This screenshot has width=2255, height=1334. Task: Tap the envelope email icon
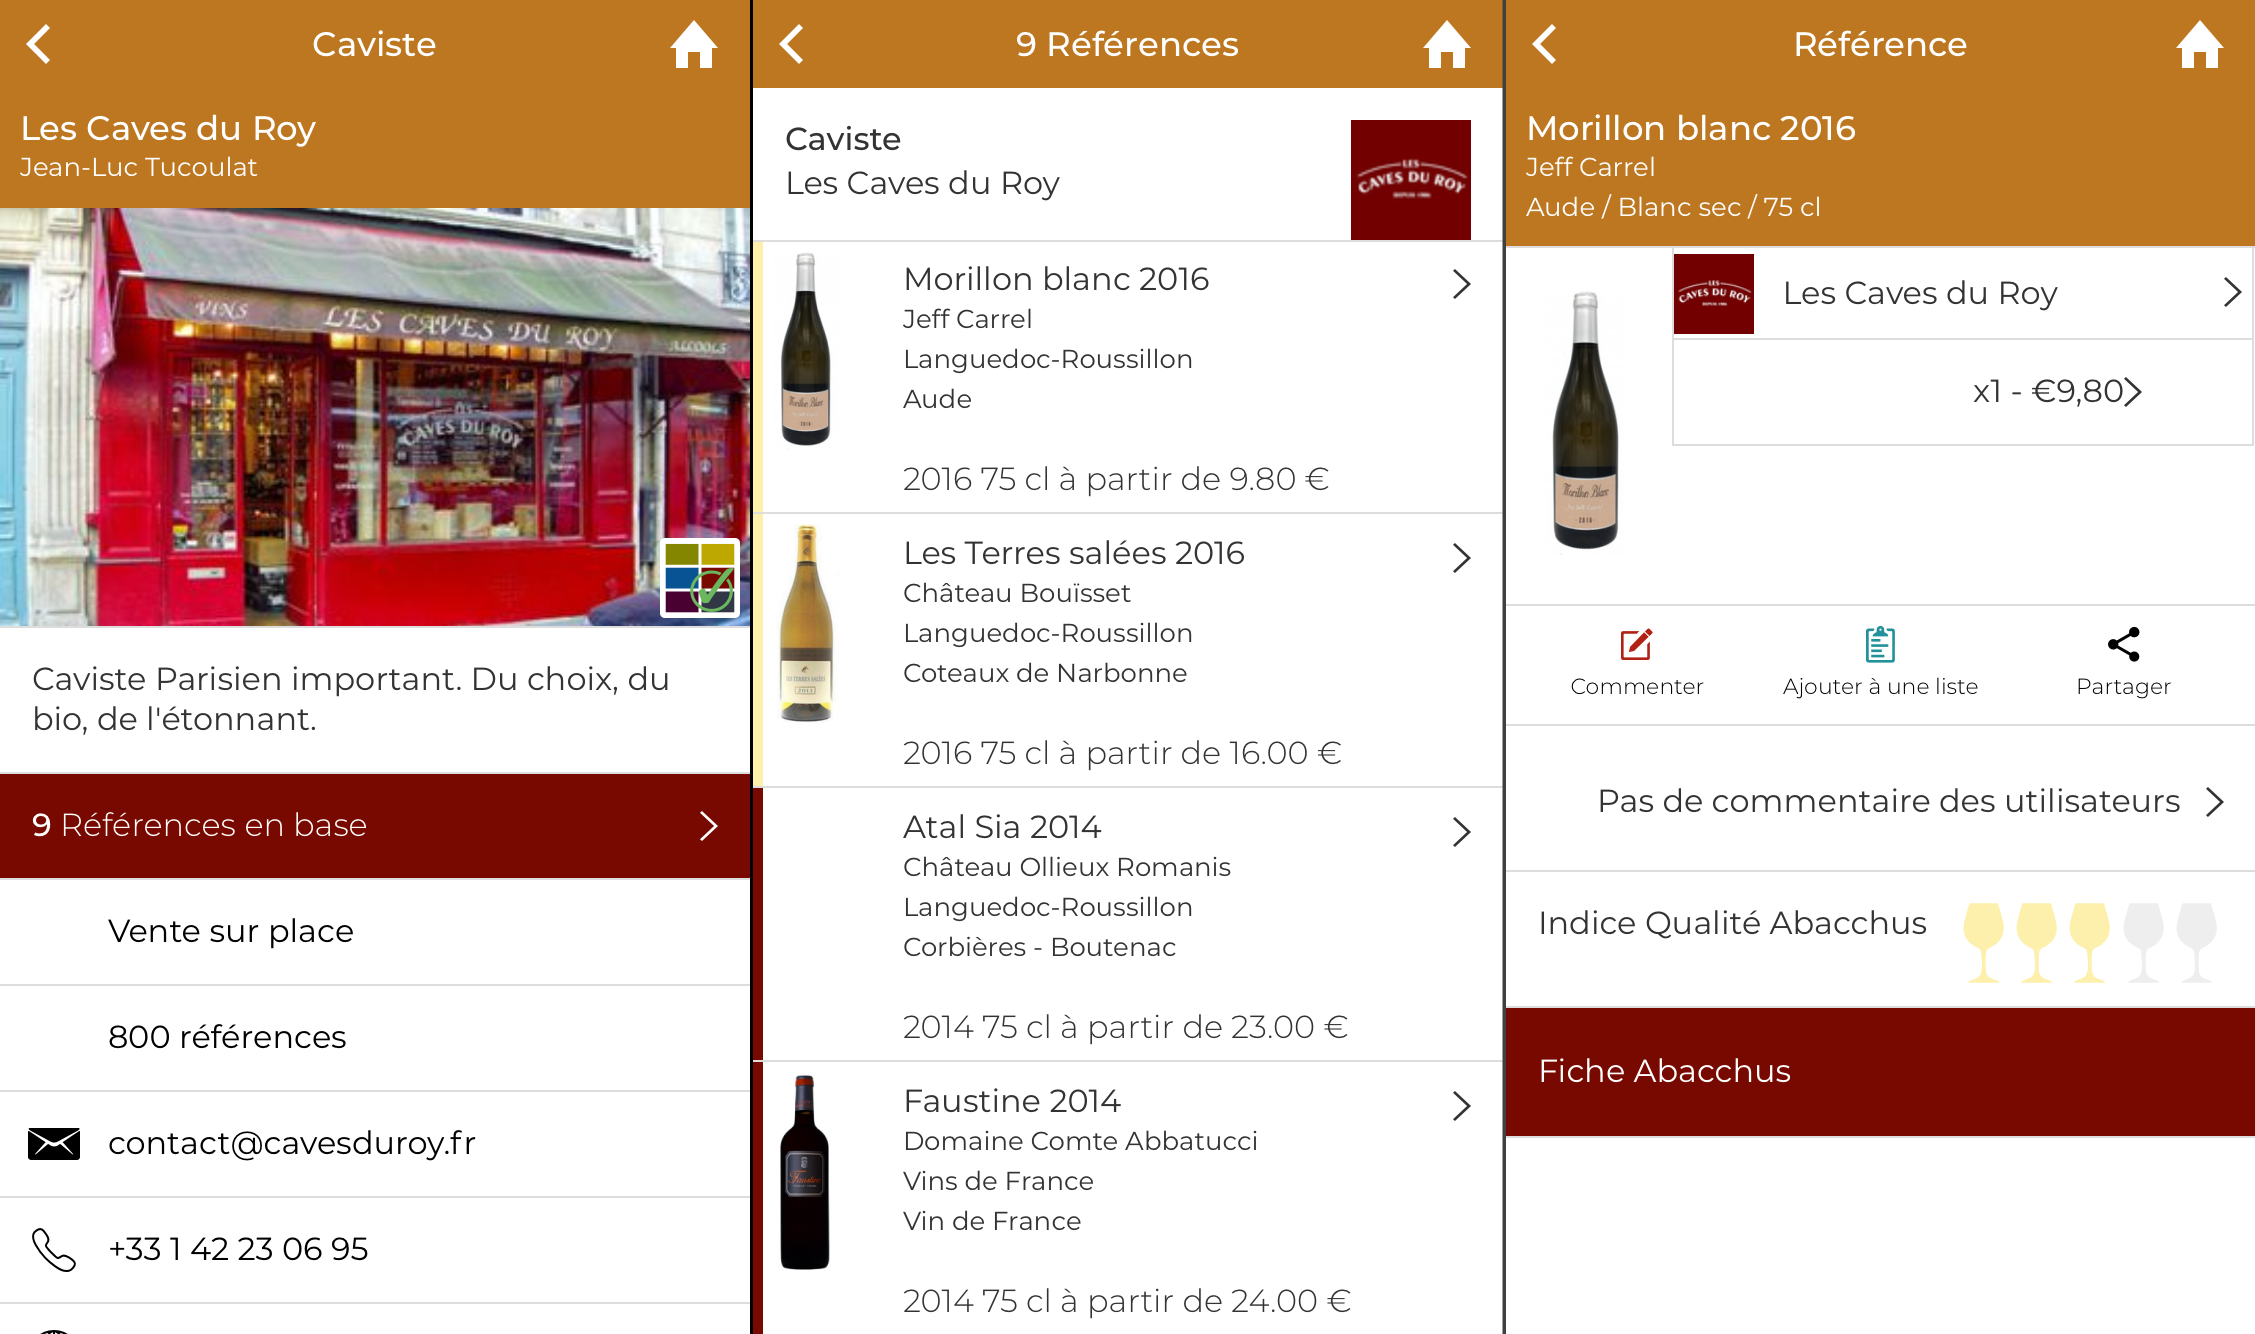[54, 1143]
